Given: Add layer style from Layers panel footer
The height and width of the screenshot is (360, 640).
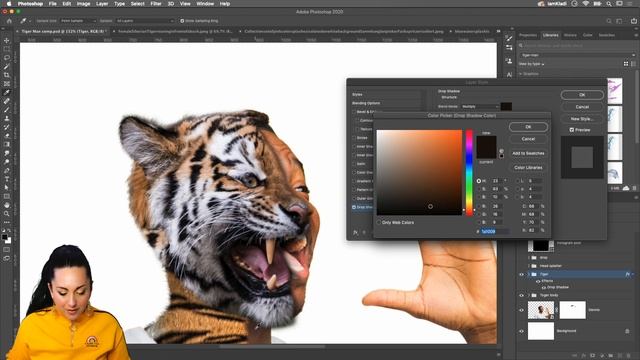Looking at the screenshot, I should click(x=584, y=356).
